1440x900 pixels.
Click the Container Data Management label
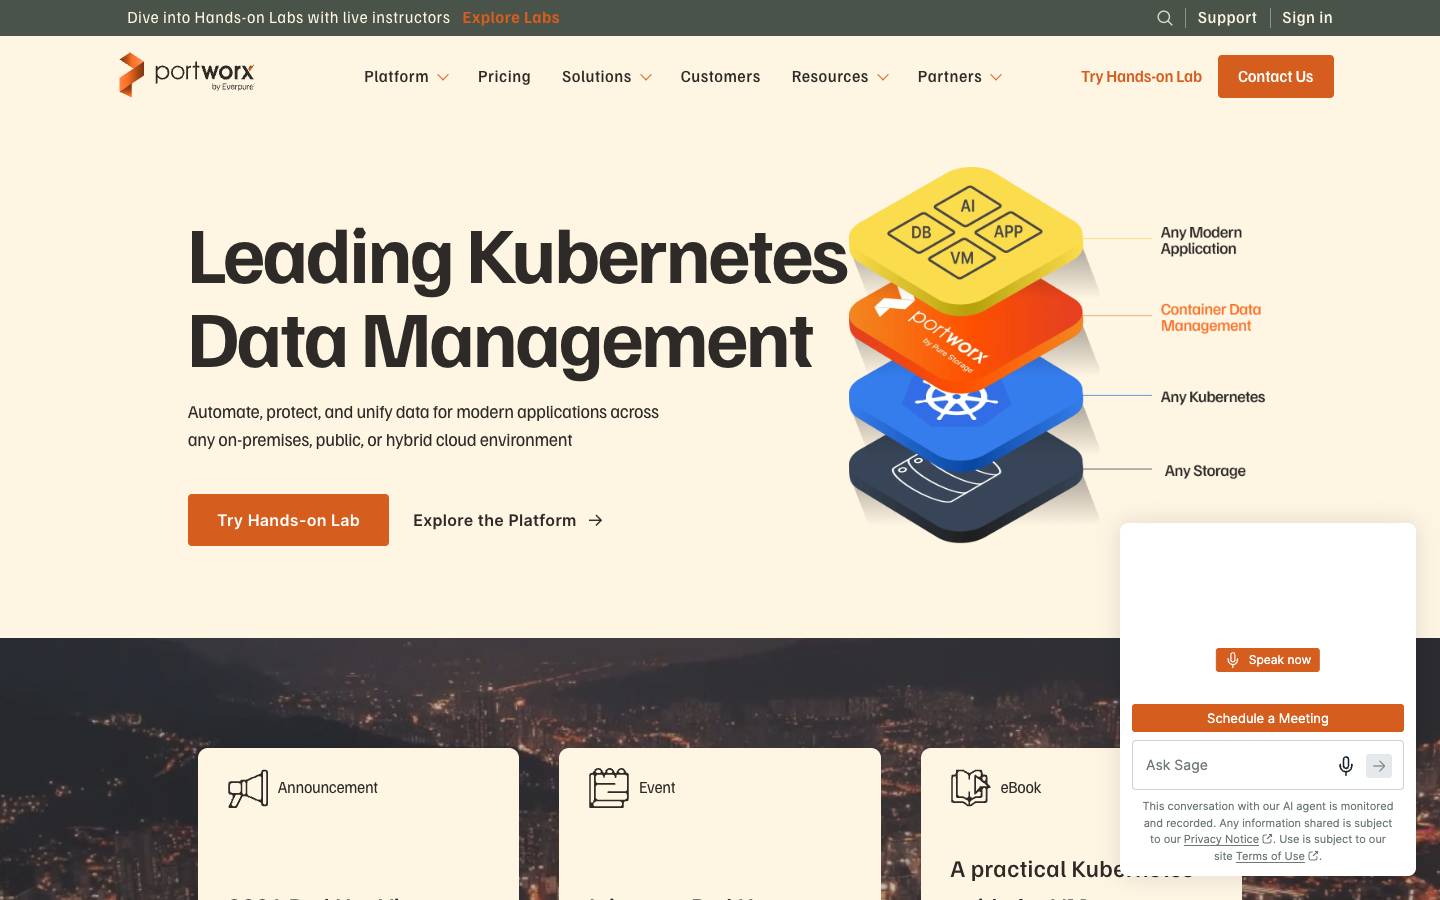[1210, 318]
